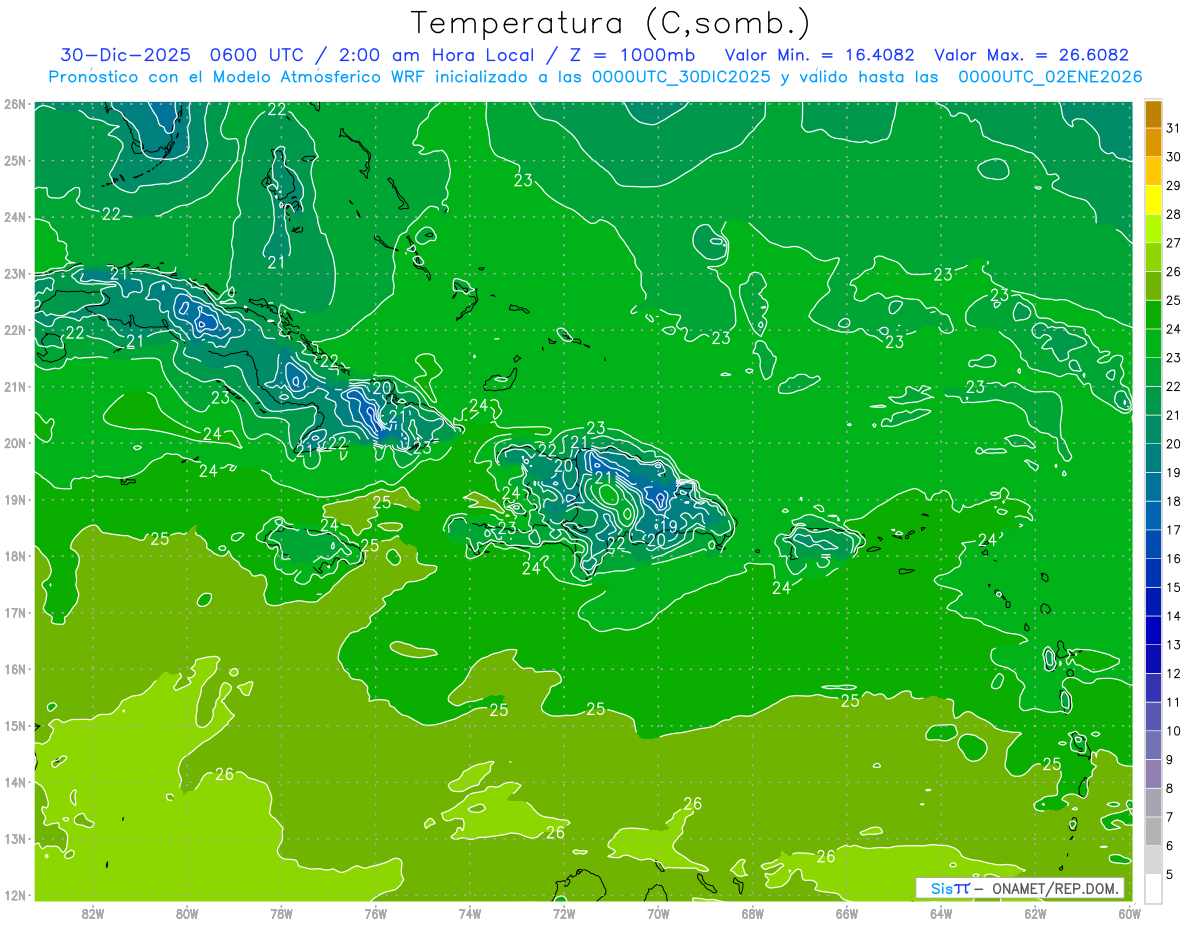1200x927 pixels.
Task: Click the 'Valor Min. = 16.4082' value
Action: click(819, 55)
